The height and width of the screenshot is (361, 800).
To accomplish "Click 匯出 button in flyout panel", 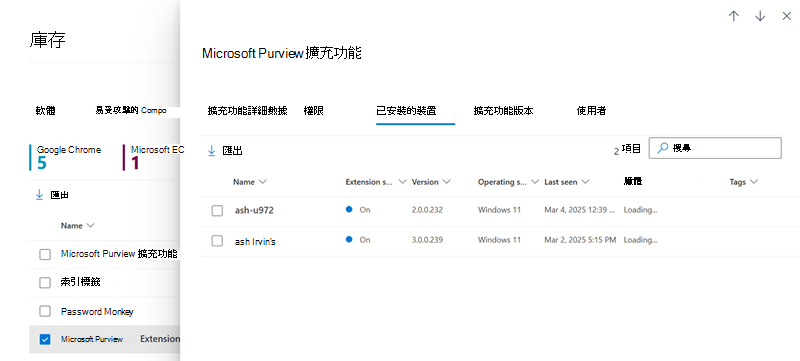I will click(225, 151).
